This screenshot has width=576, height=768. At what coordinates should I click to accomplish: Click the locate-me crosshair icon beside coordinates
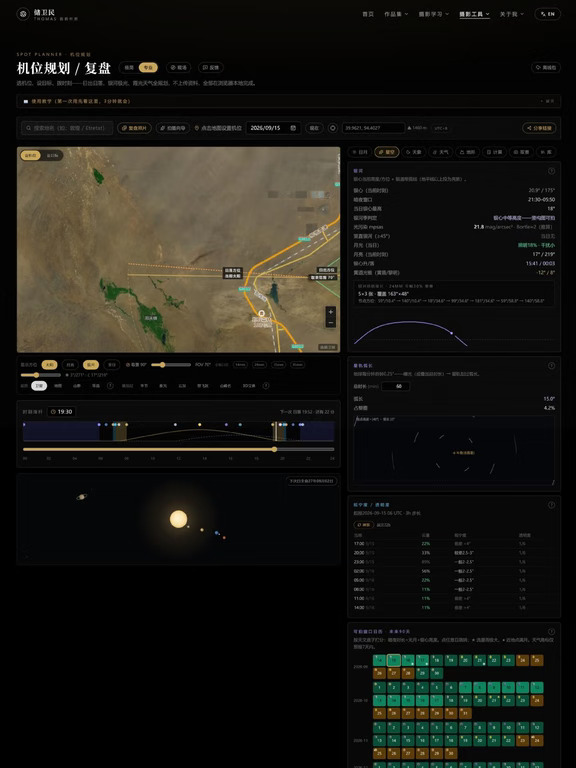click(333, 128)
